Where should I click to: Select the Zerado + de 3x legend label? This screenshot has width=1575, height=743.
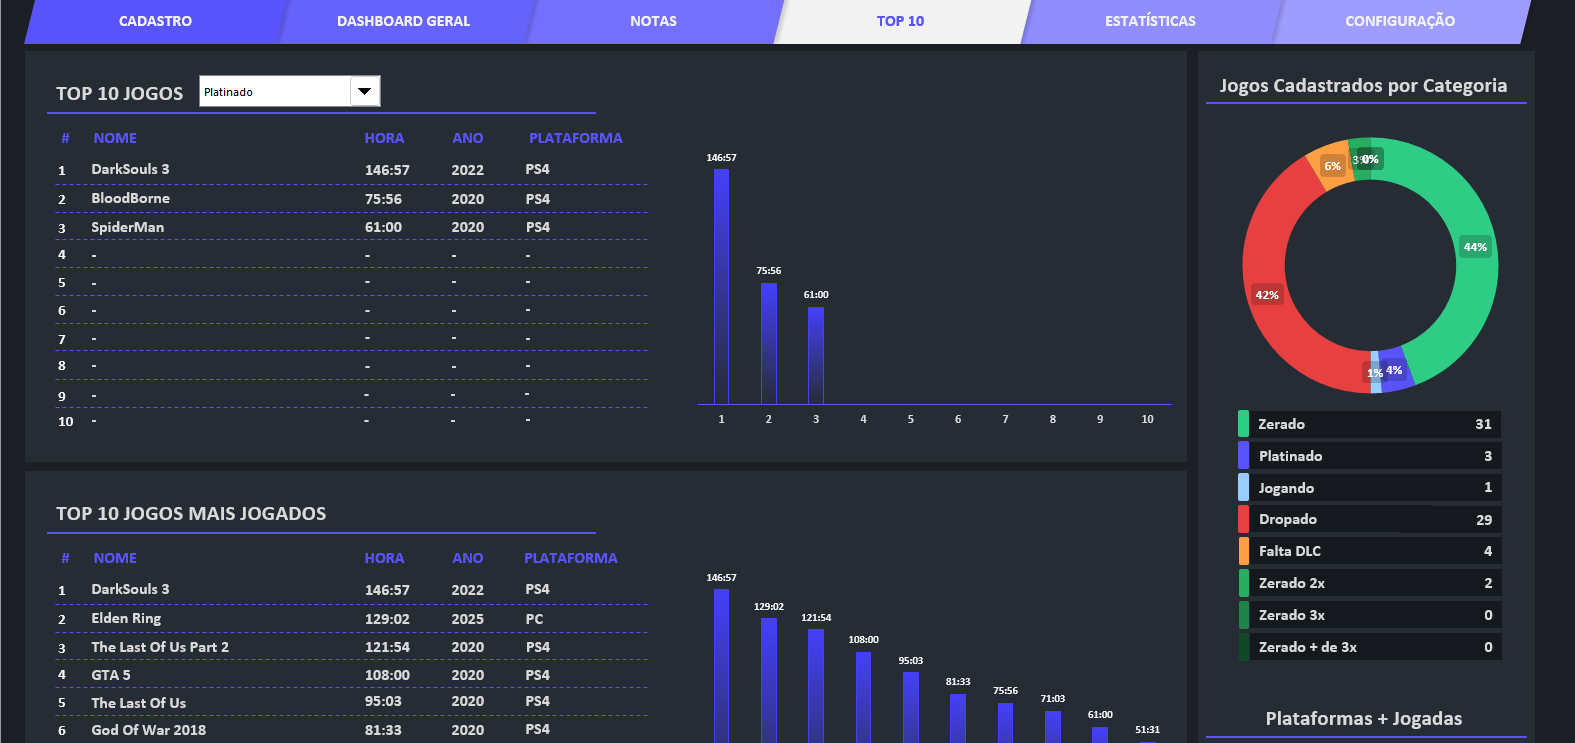coord(1307,647)
